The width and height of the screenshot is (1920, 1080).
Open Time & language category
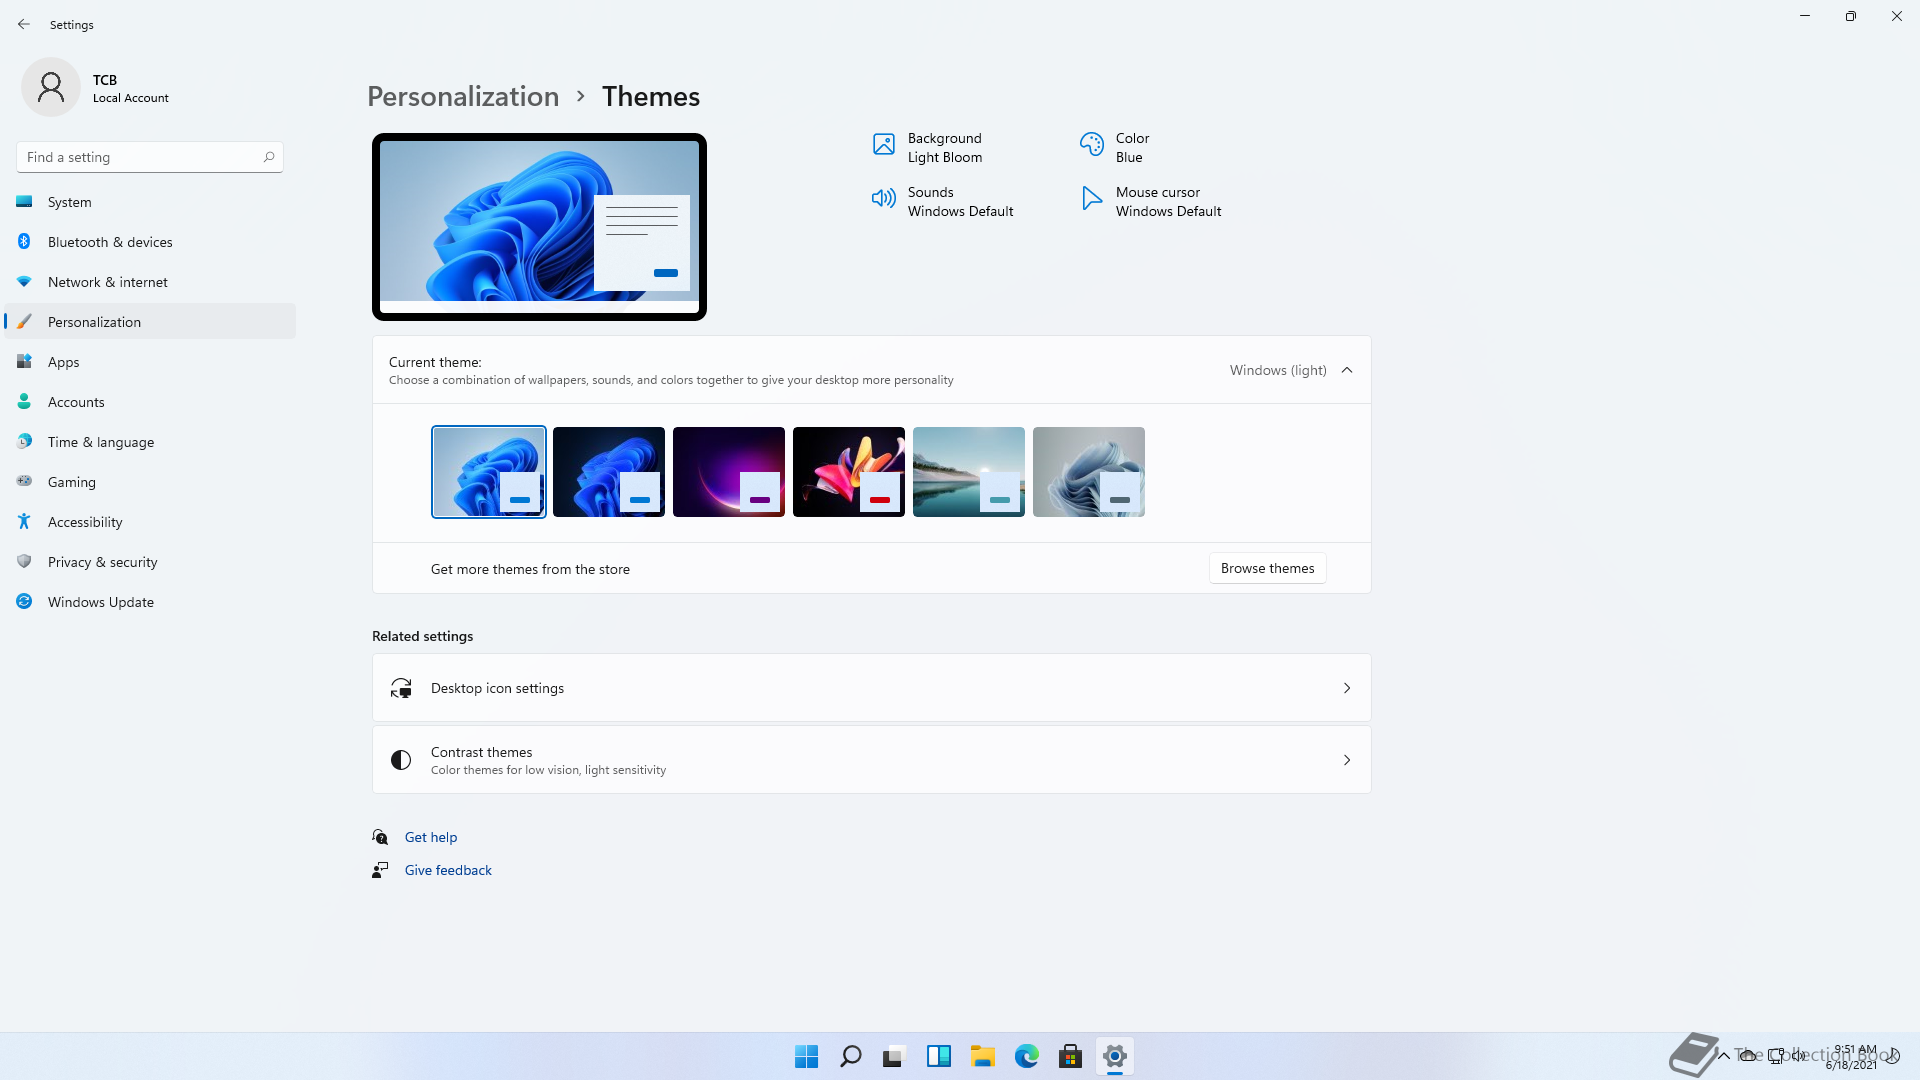pos(150,442)
